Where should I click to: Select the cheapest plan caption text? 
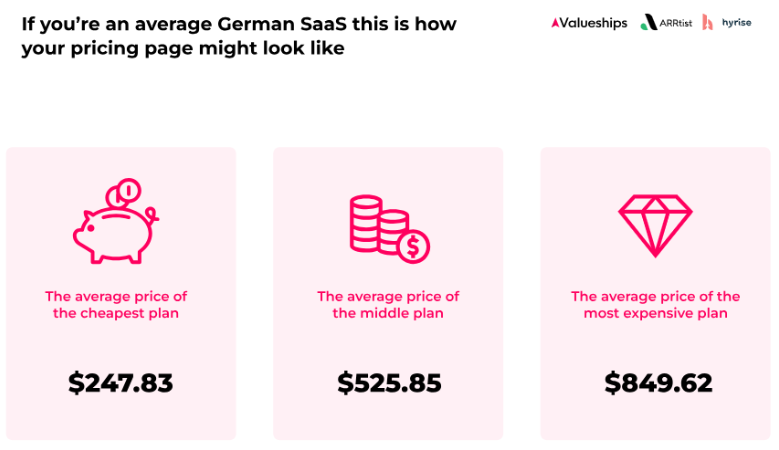[116, 305]
